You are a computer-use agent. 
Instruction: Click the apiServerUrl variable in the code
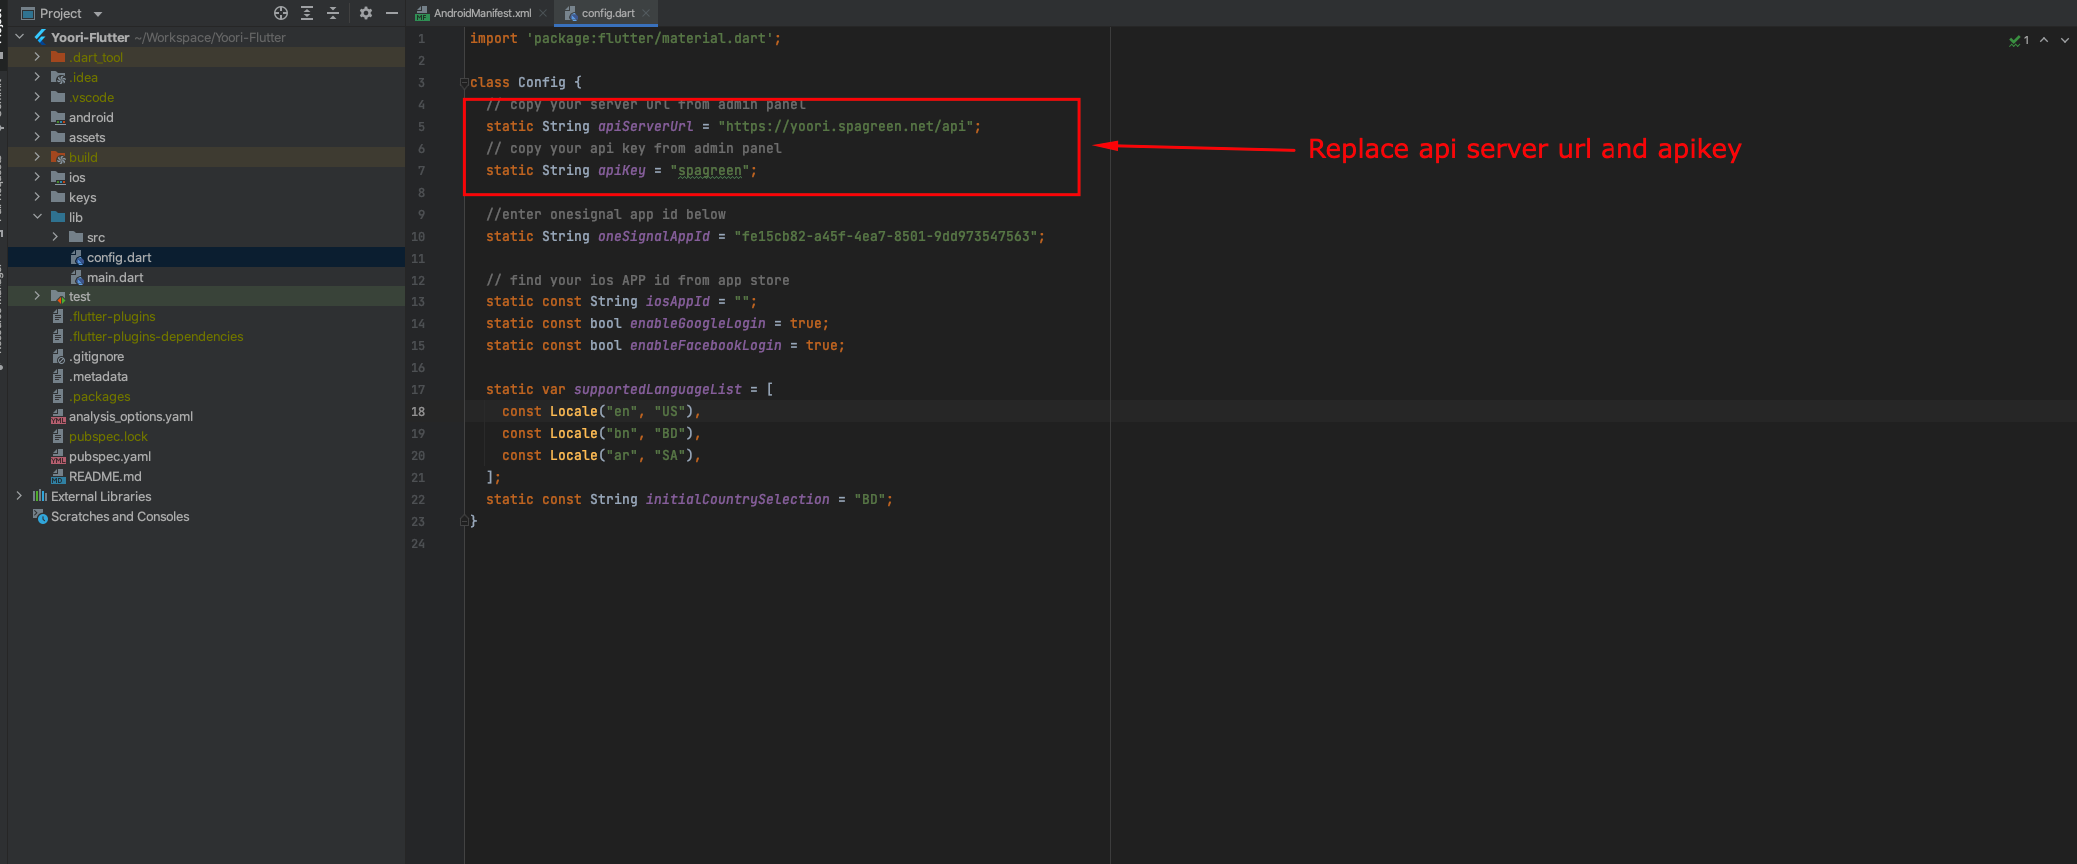coord(645,126)
